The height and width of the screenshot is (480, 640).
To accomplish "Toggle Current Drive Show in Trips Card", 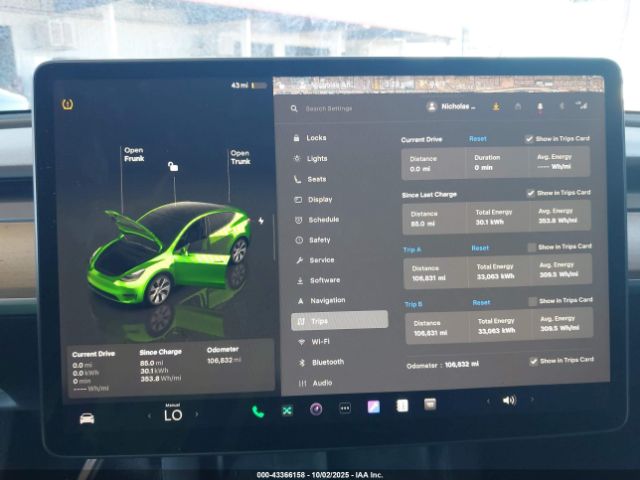I will click(529, 139).
